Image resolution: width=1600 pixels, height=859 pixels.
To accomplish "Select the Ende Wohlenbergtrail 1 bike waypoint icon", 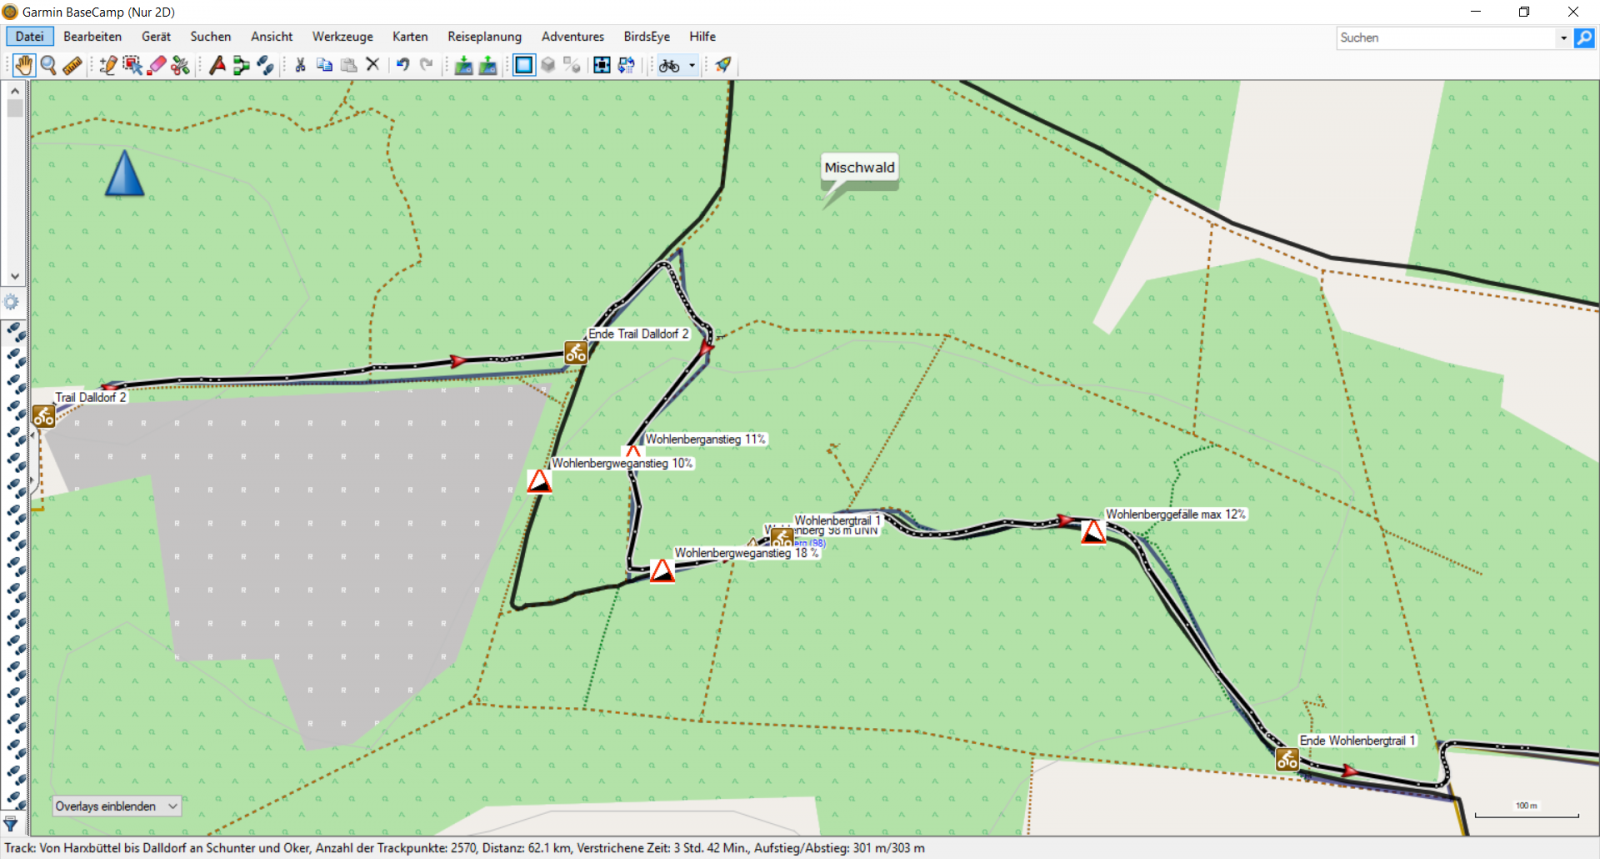I will [x=1288, y=759].
